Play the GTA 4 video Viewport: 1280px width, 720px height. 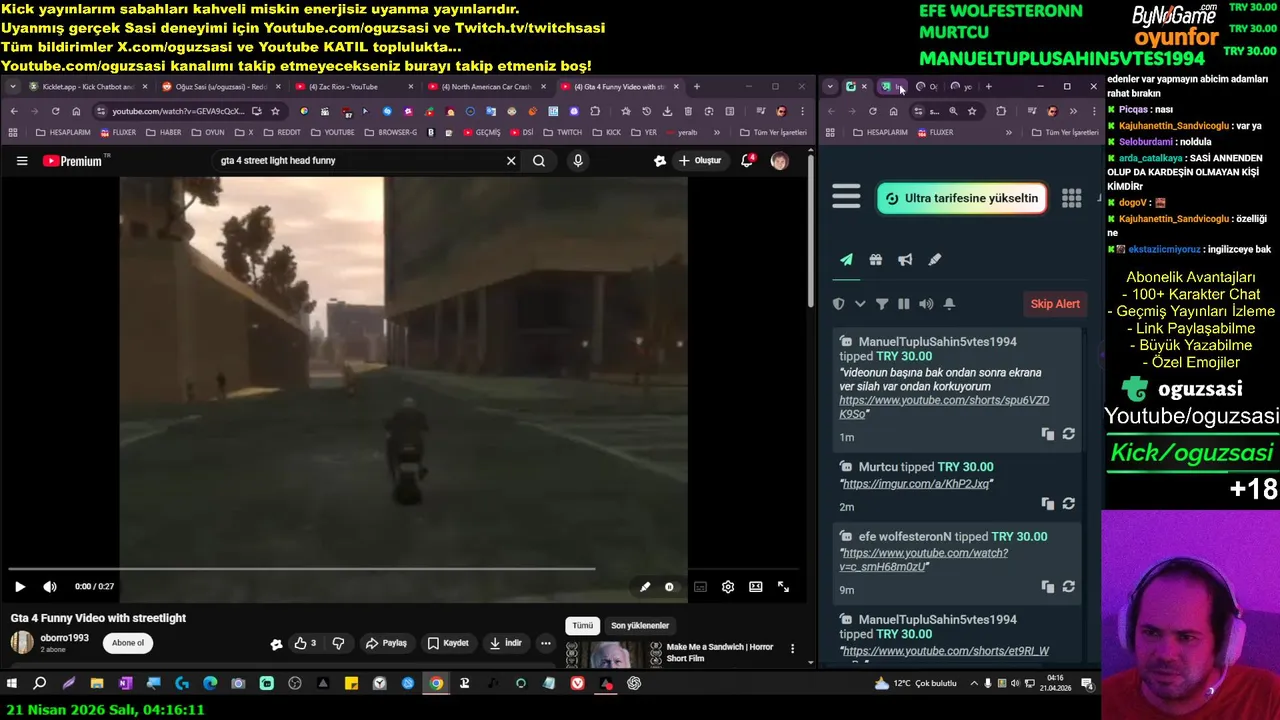click(x=20, y=587)
